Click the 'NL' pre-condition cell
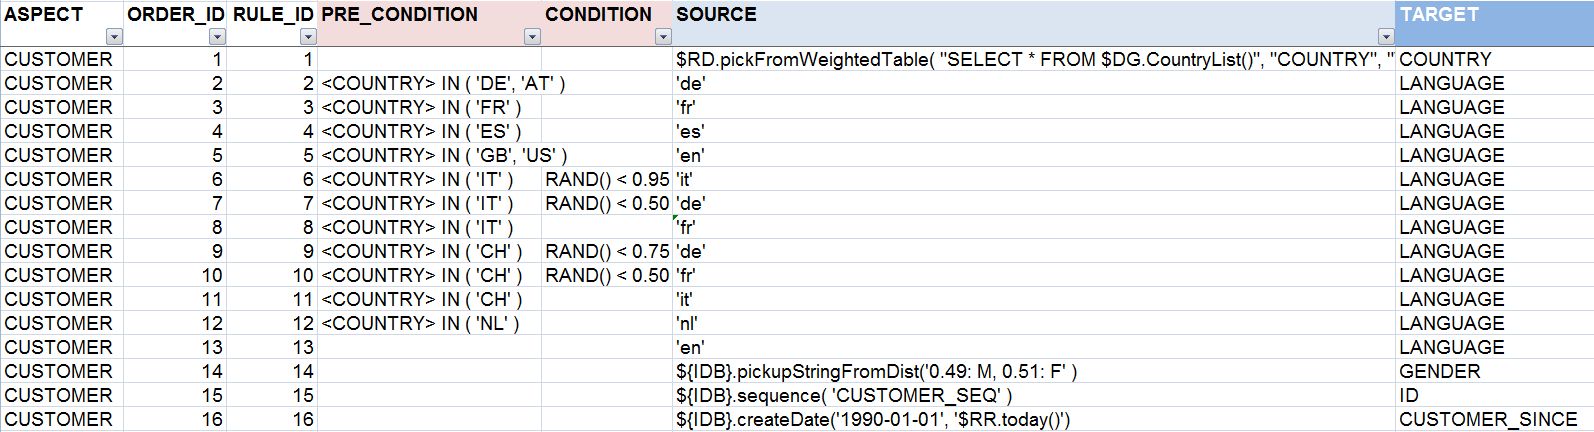The height and width of the screenshot is (432, 1594). (x=430, y=323)
